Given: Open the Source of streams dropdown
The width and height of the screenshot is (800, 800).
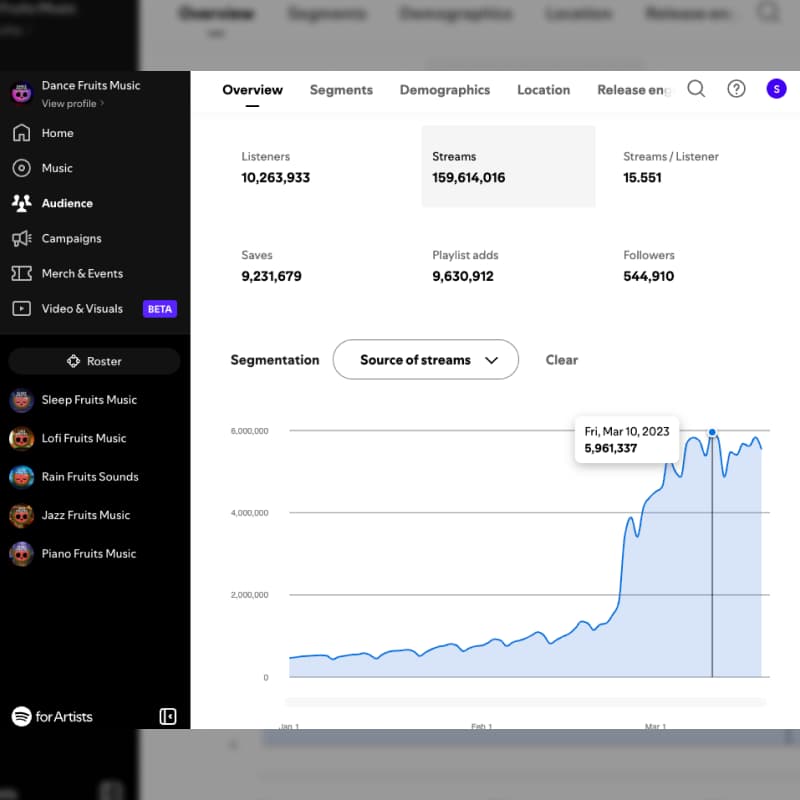Looking at the screenshot, I should [x=425, y=359].
